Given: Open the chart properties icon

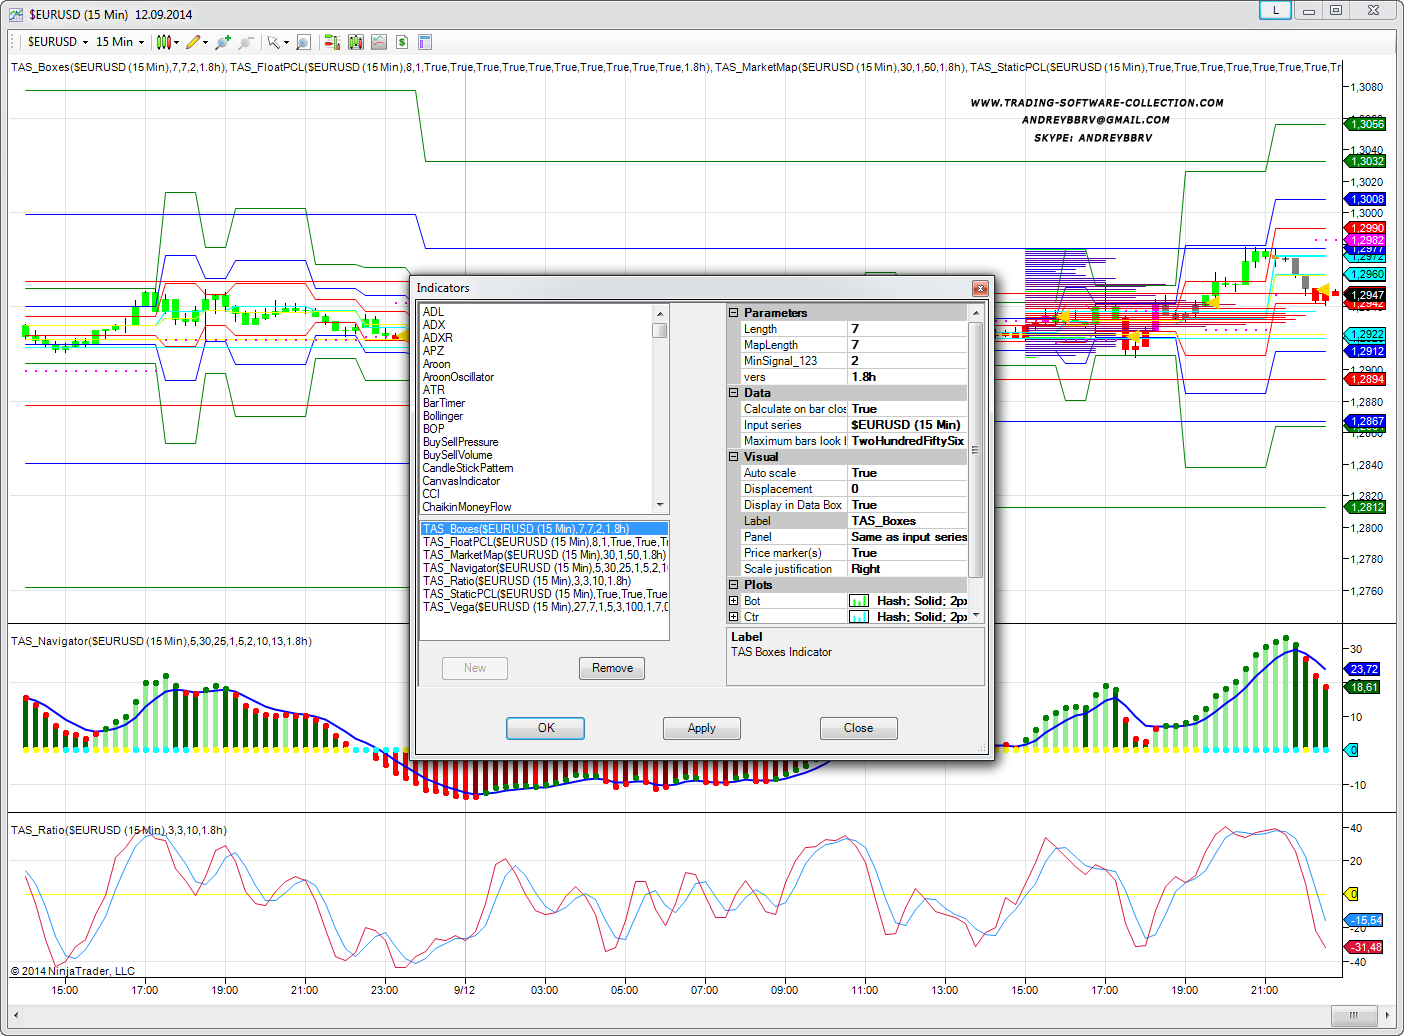Looking at the screenshot, I should 425,42.
